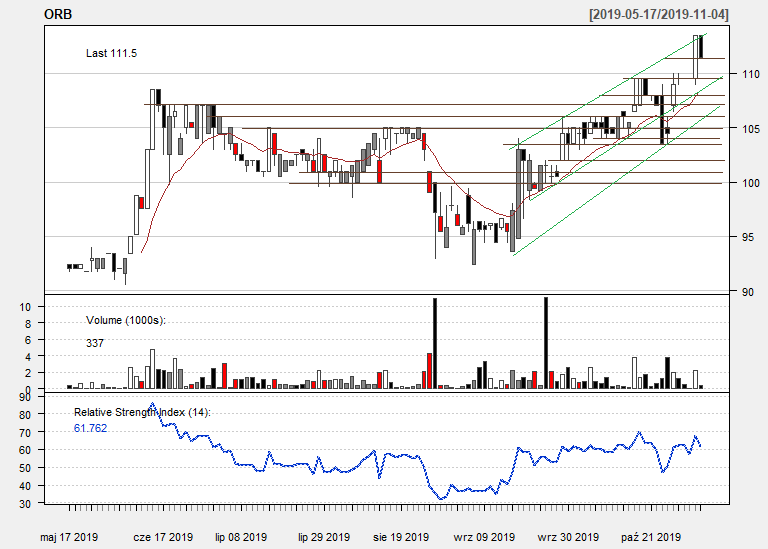
Task: Click the ORB ticker title
Action: click(58, 14)
